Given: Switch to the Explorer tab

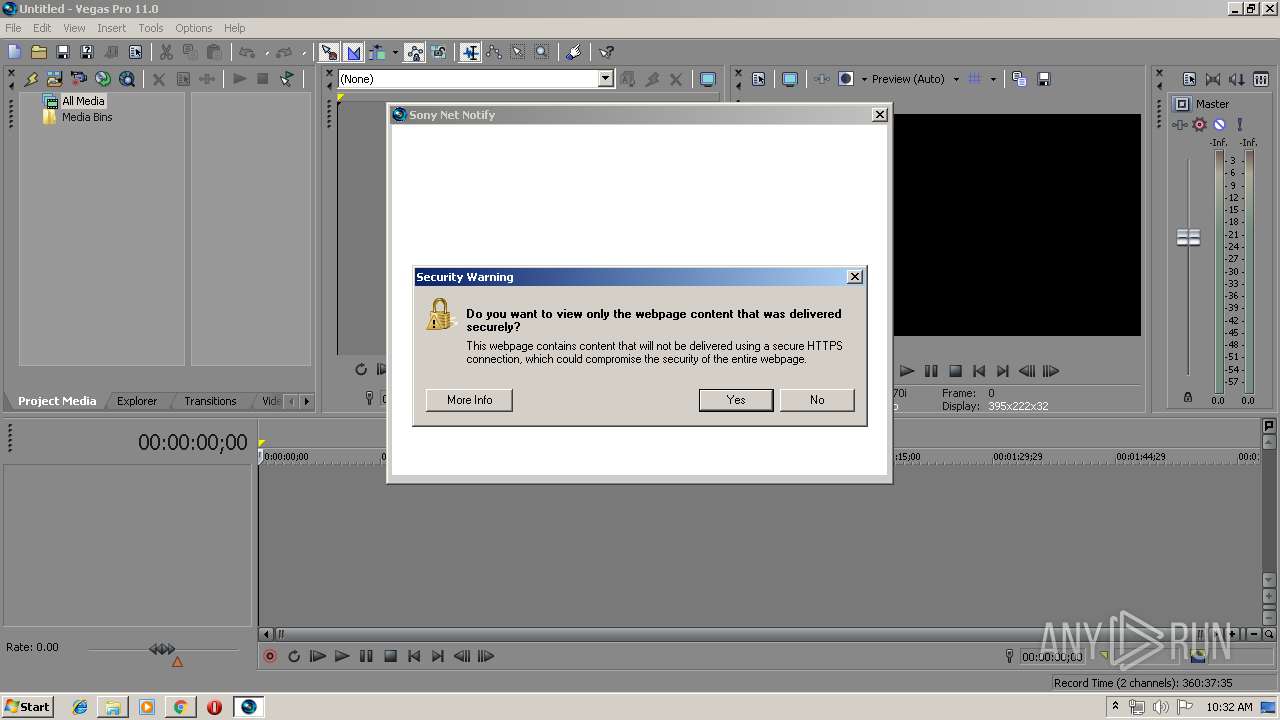Looking at the screenshot, I should (137, 401).
